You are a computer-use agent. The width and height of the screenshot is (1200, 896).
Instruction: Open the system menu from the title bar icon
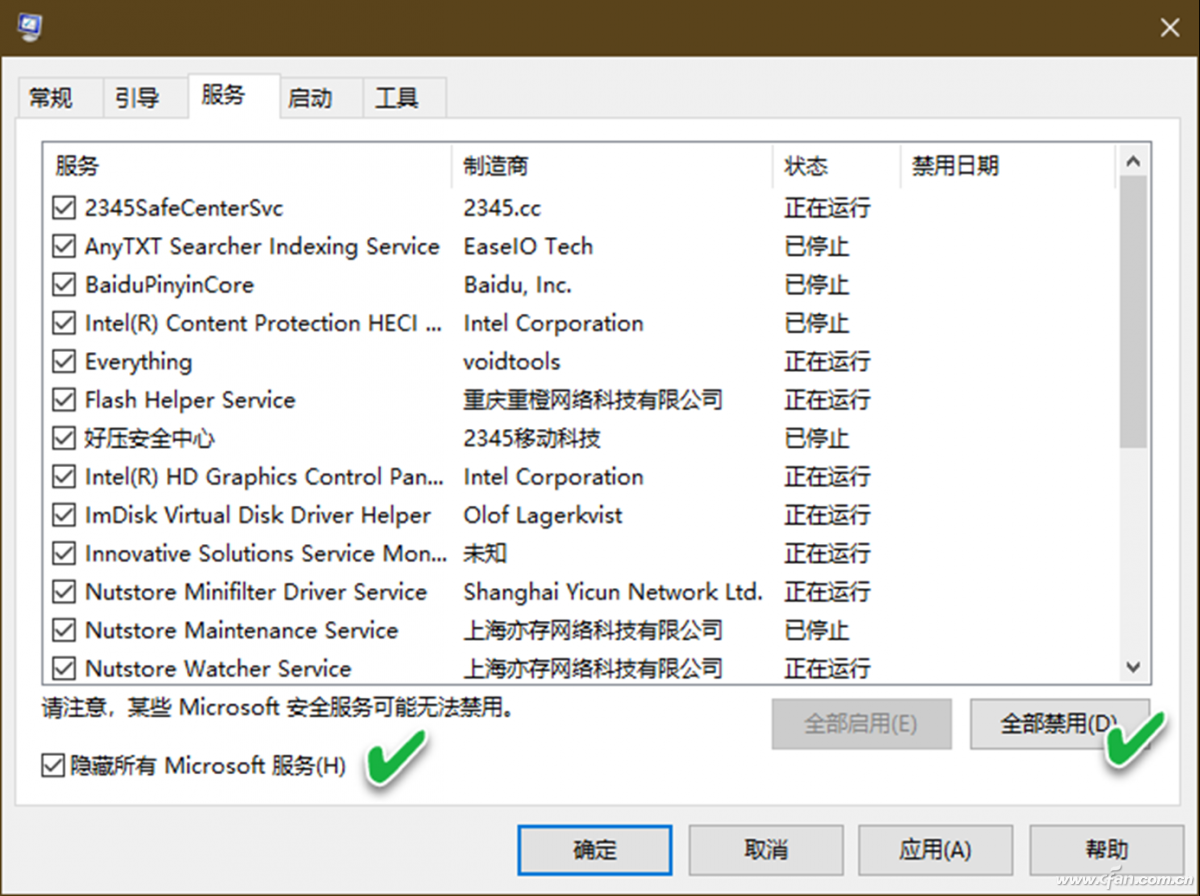click(29, 25)
